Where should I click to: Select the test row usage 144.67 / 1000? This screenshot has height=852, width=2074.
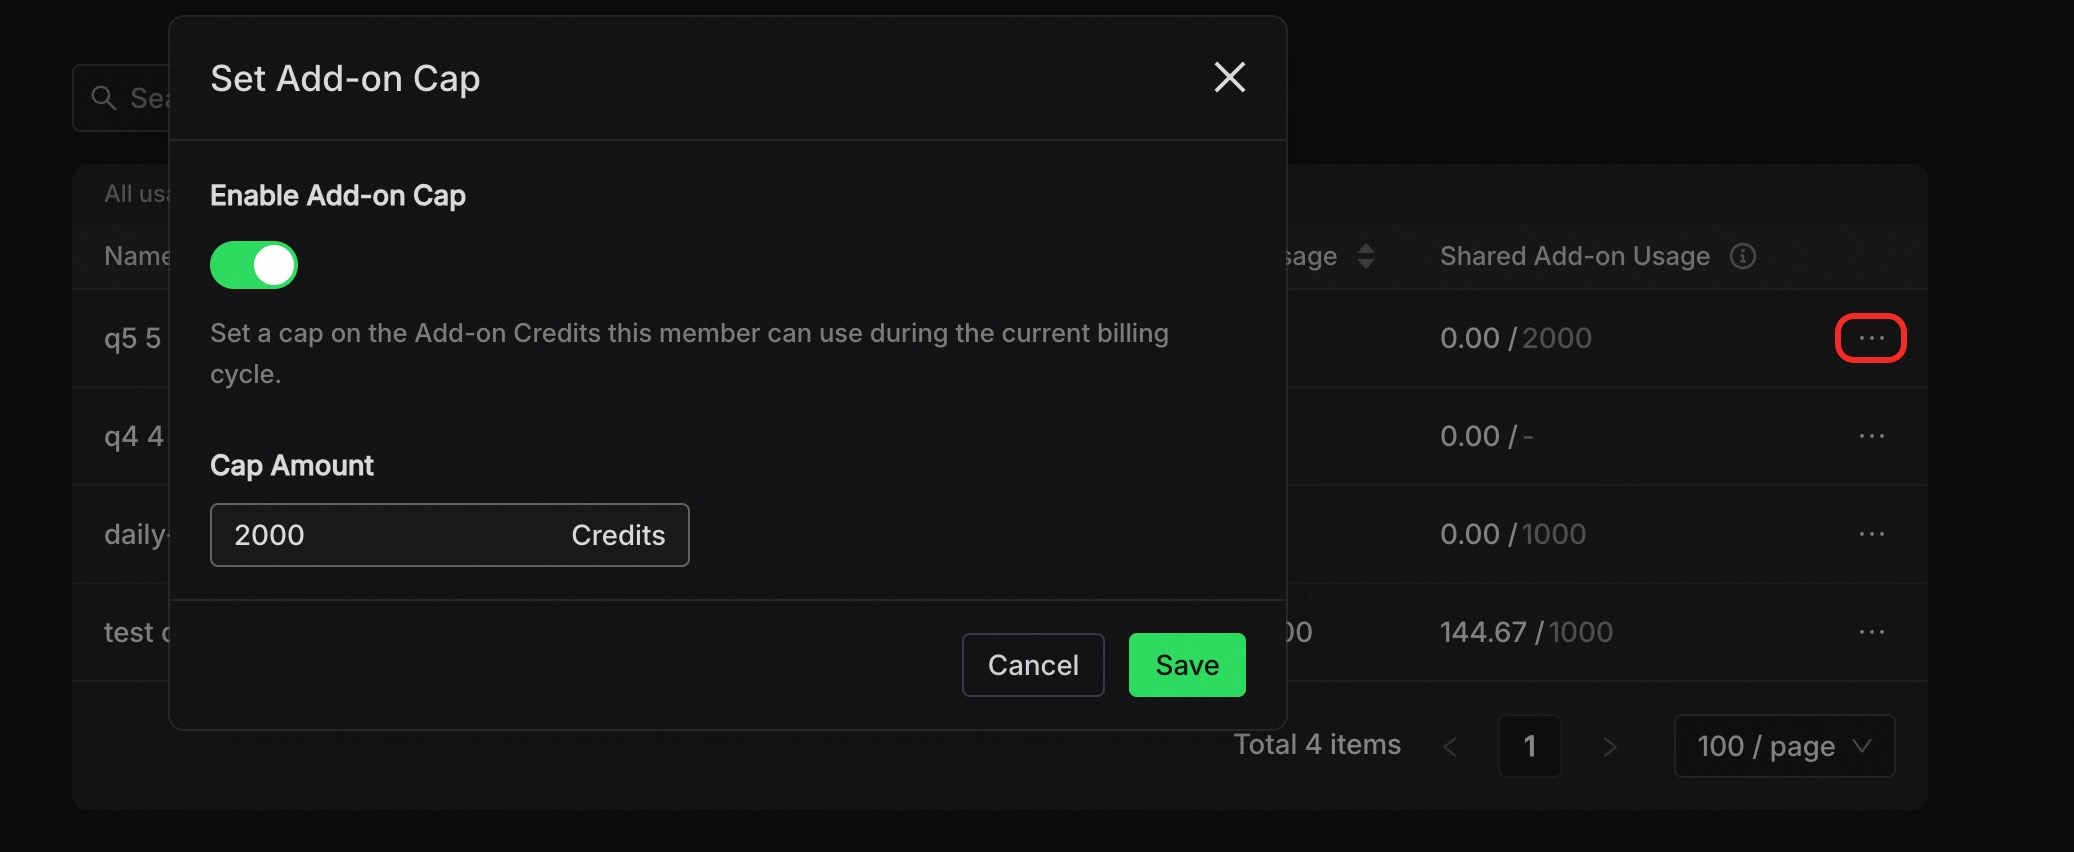pyautogui.click(x=1526, y=632)
